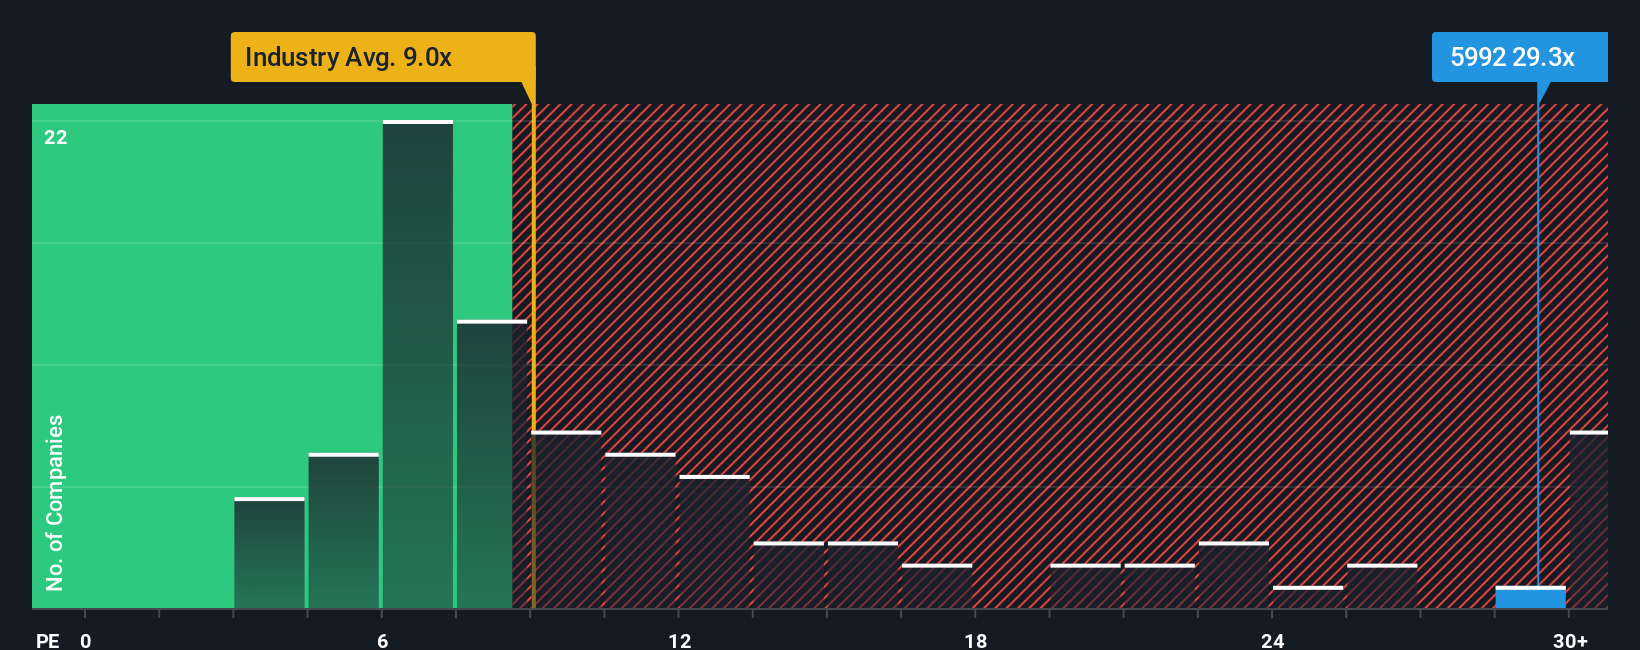Click the PE axis label
Screen dimensions: 1640x650
(x=47, y=640)
